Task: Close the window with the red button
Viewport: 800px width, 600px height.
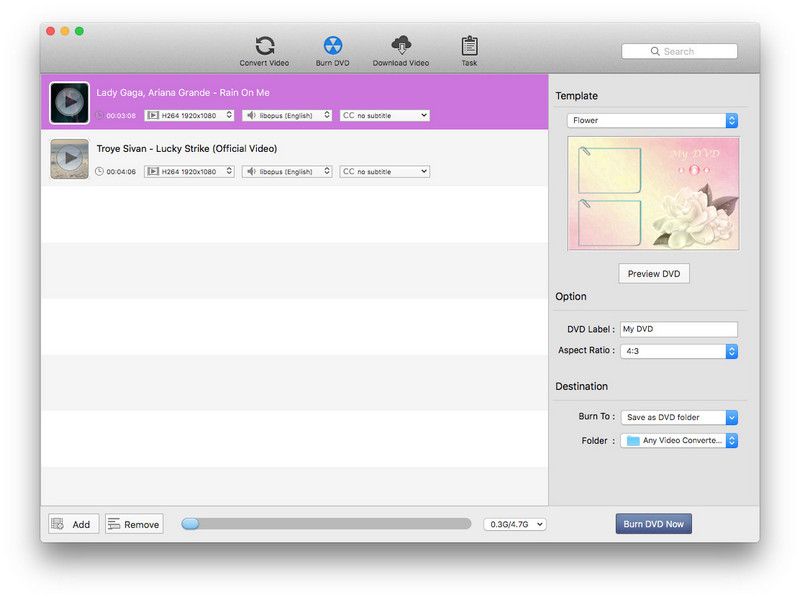Action: 51,31
